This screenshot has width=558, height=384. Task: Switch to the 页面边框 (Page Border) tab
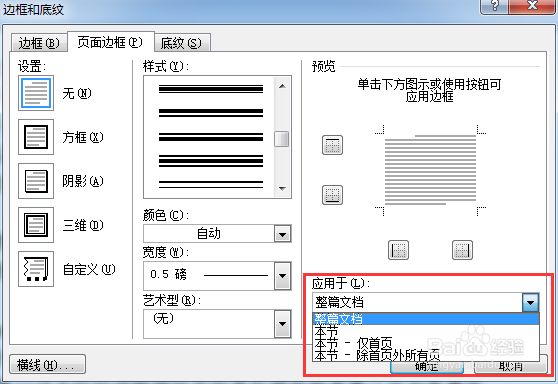110,42
